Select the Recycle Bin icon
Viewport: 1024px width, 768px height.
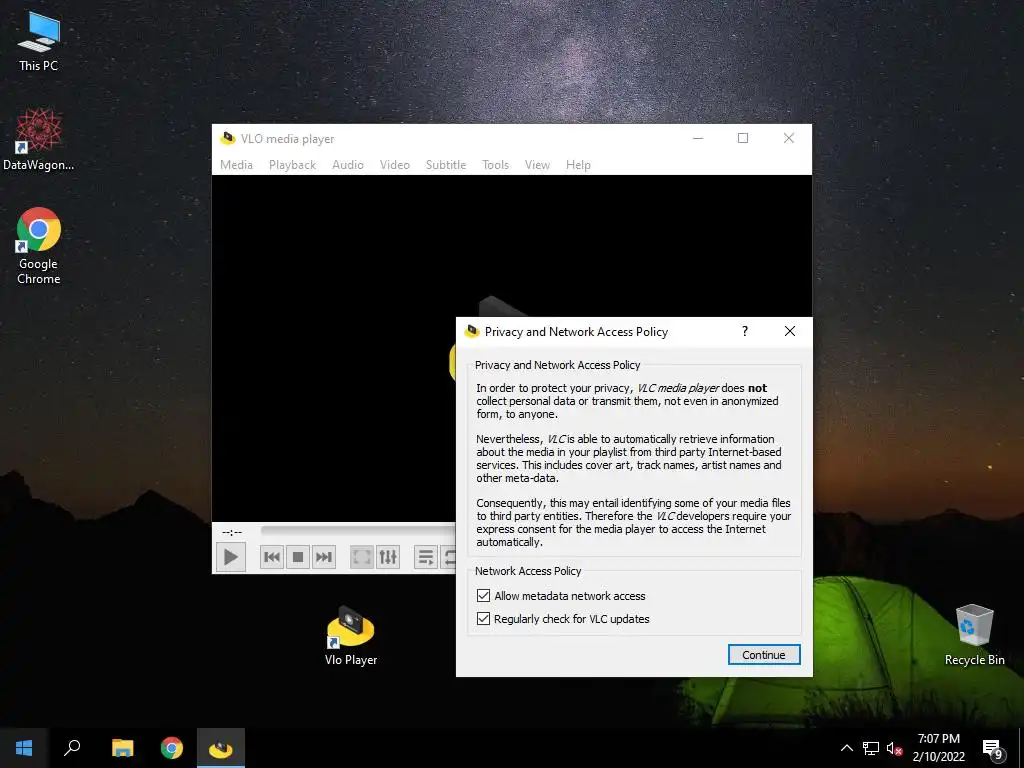click(x=974, y=634)
